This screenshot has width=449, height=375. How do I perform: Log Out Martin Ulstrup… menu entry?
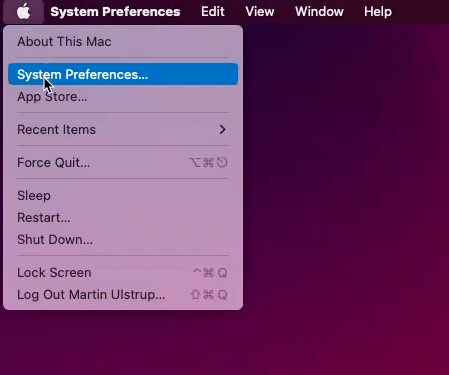pyautogui.click(x=123, y=295)
